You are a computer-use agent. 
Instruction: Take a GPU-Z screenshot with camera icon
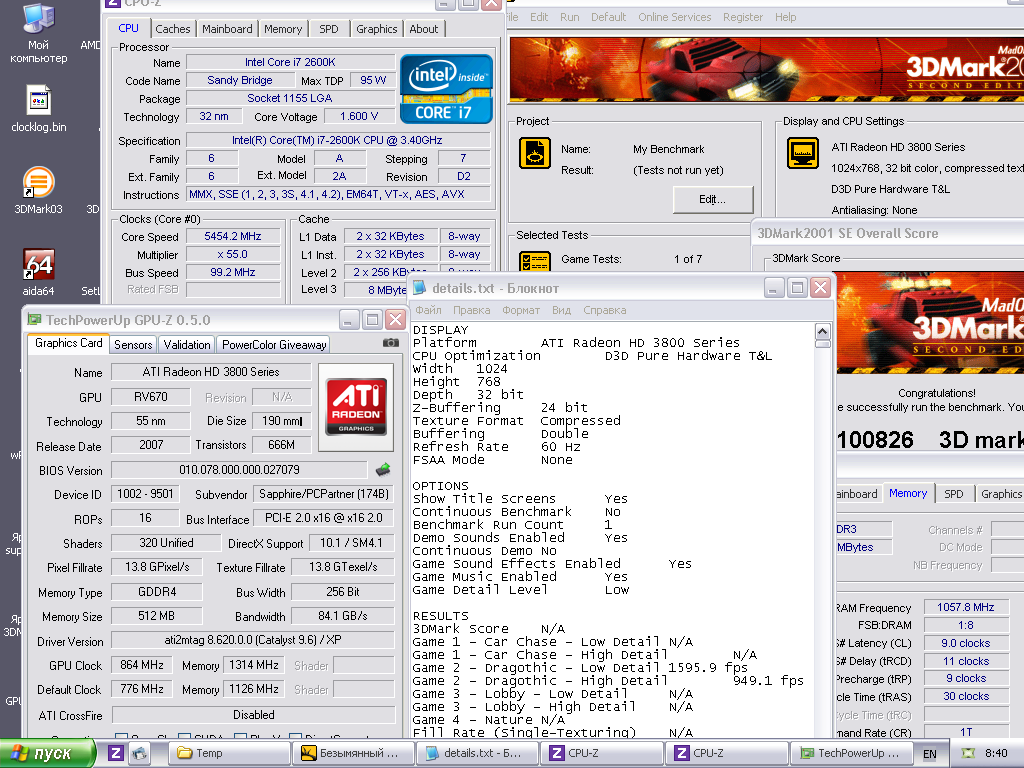(x=391, y=343)
